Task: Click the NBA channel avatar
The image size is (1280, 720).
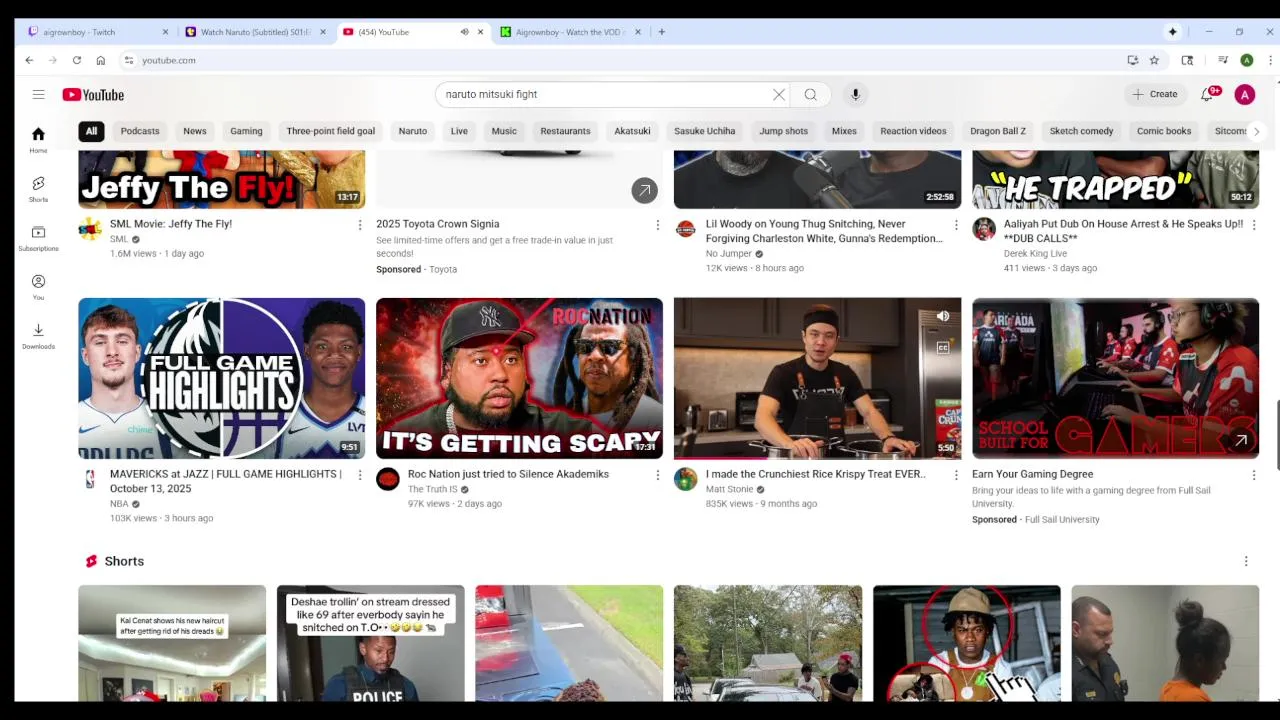Action: point(90,479)
